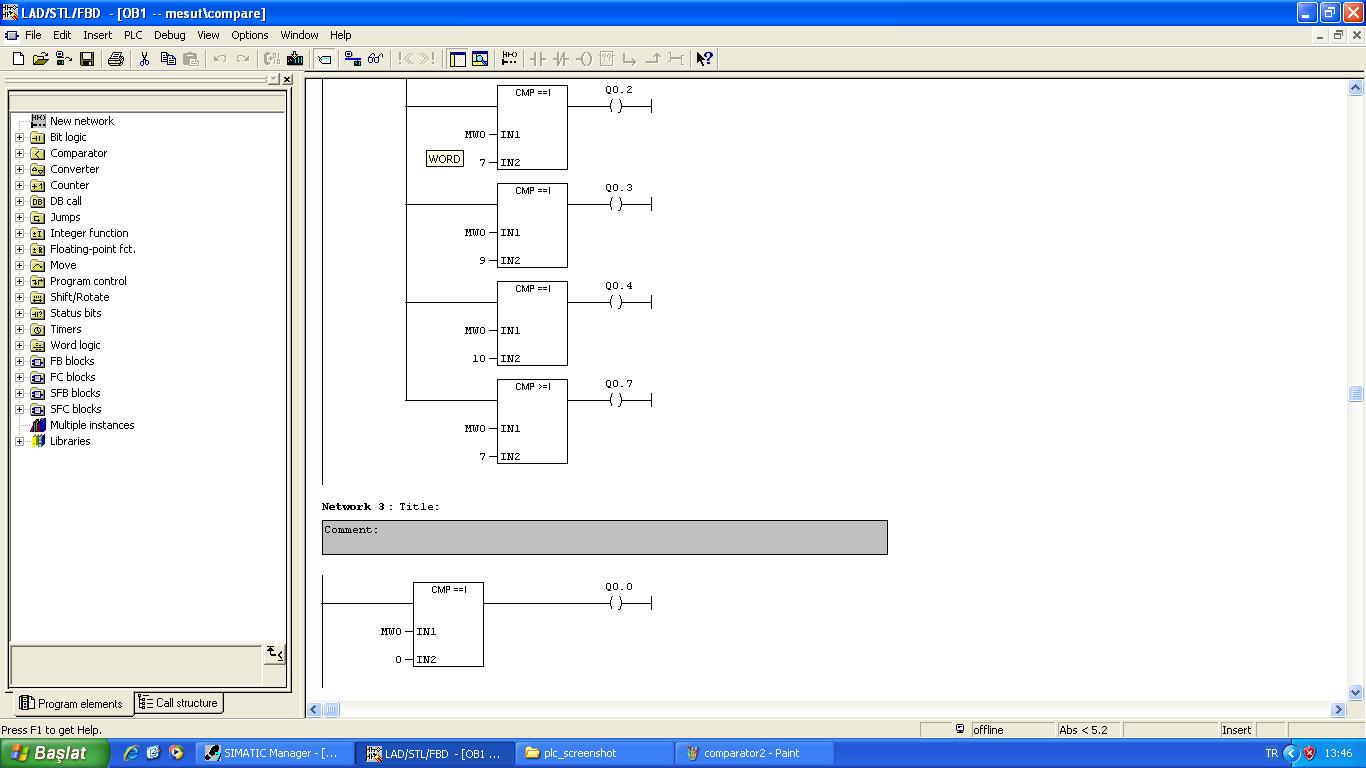Click the Cut scissors icon
The height and width of the screenshot is (768, 1366).
coord(144,59)
